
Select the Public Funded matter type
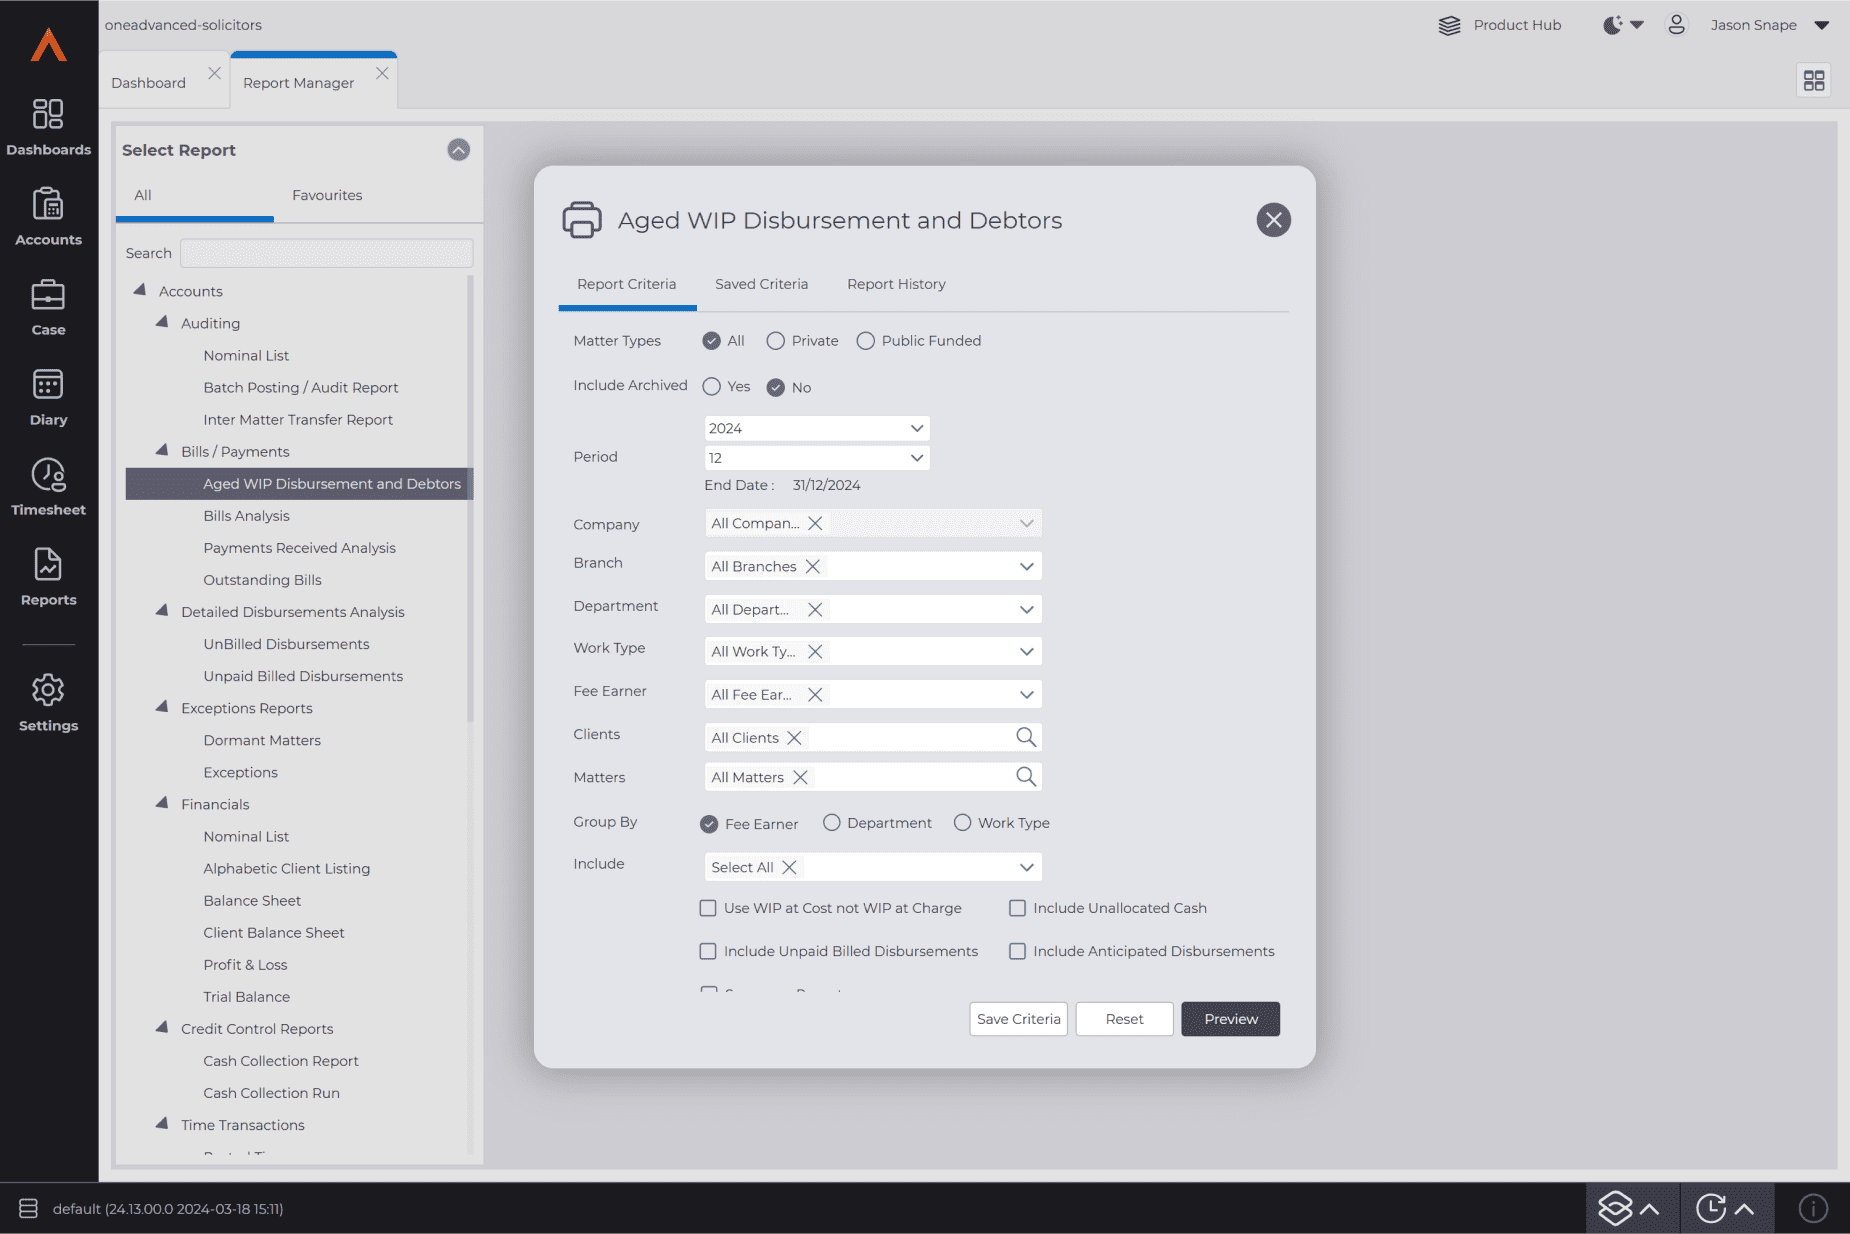tap(866, 341)
